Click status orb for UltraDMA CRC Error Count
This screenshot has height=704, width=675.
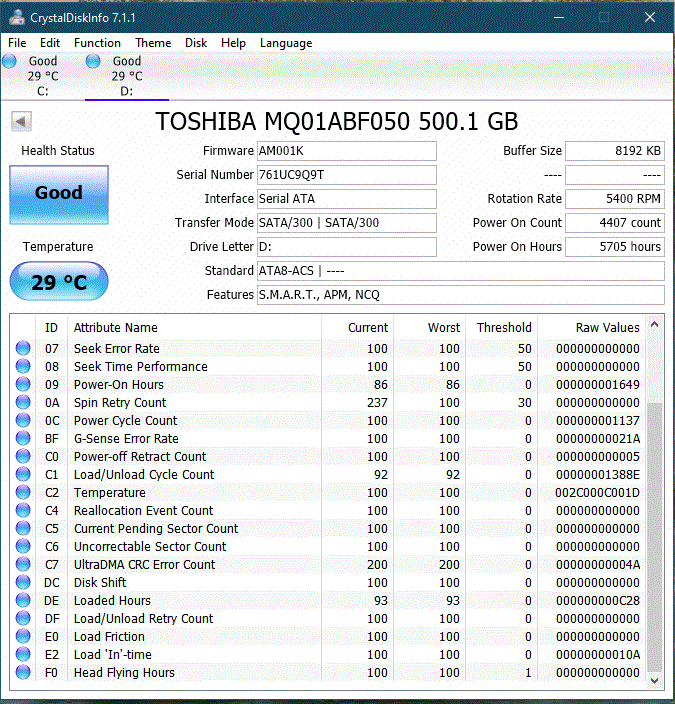[x=23, y=565]
